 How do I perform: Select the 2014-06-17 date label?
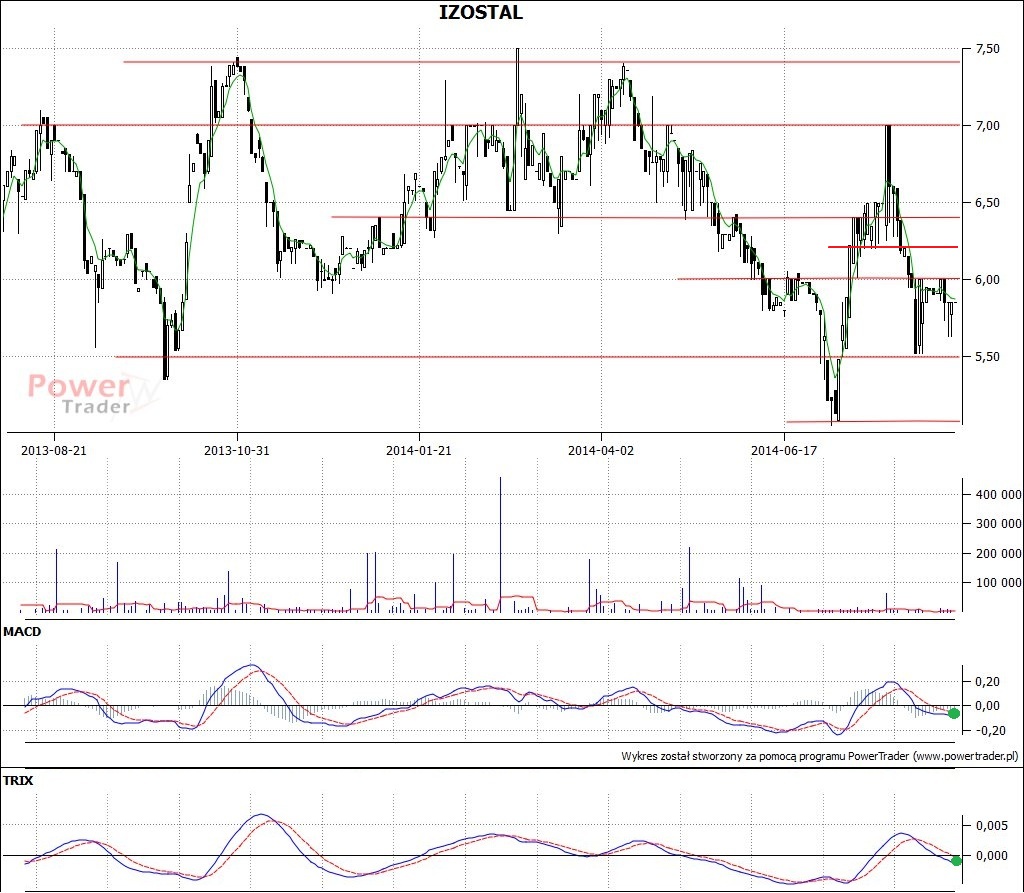[x=784, y=451]
